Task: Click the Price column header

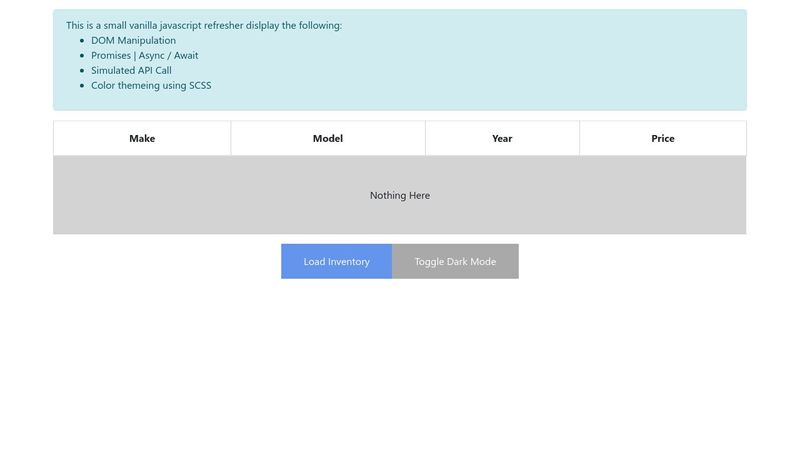Action: [662, 138]
